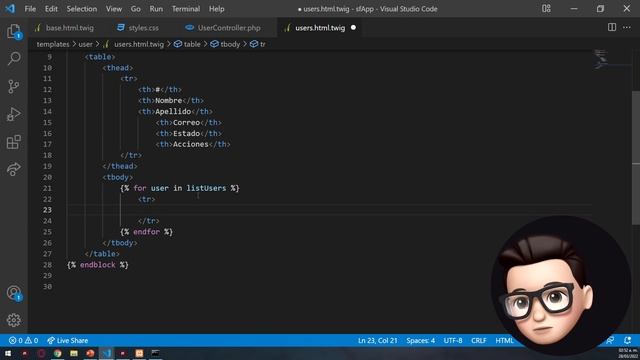Open the Edit menu
Viewport: 640px width, 360px height.
coord(51,9)
